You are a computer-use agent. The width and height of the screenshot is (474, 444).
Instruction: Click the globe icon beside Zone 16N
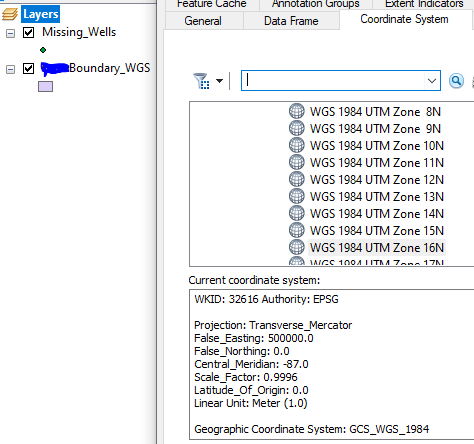297,247
